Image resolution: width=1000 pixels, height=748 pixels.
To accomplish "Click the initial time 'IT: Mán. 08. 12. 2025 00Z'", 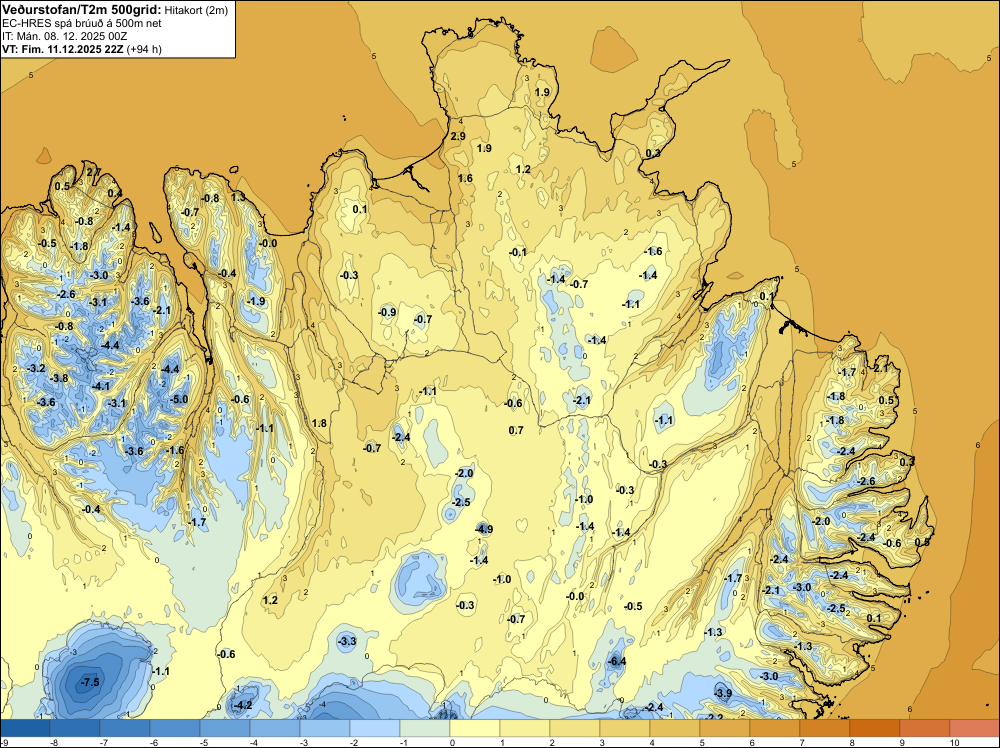I will [x=64, y=36].
